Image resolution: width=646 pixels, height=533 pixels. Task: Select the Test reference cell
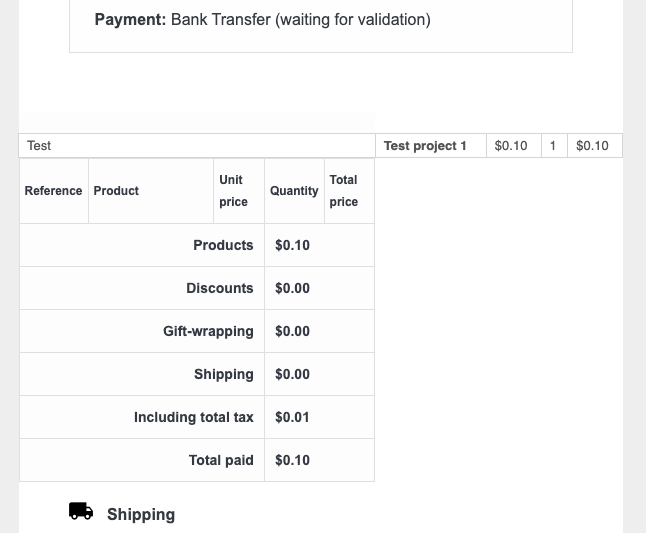click(197, 145)
